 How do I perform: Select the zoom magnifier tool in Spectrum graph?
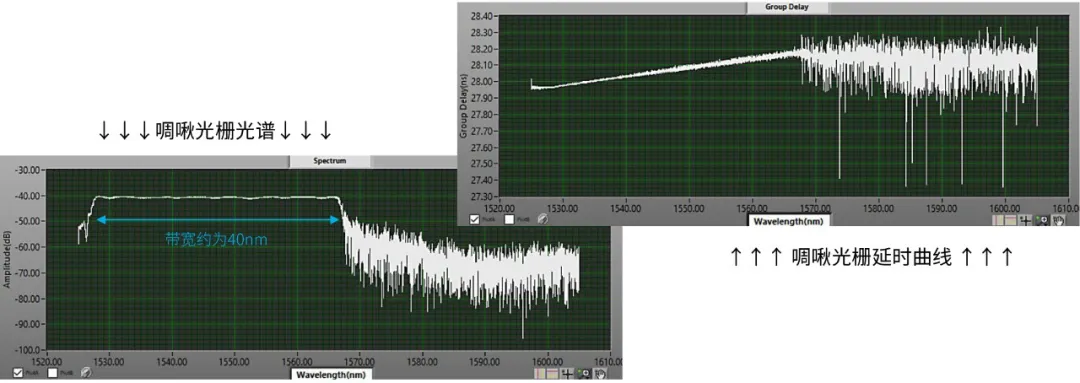(583, 373)
